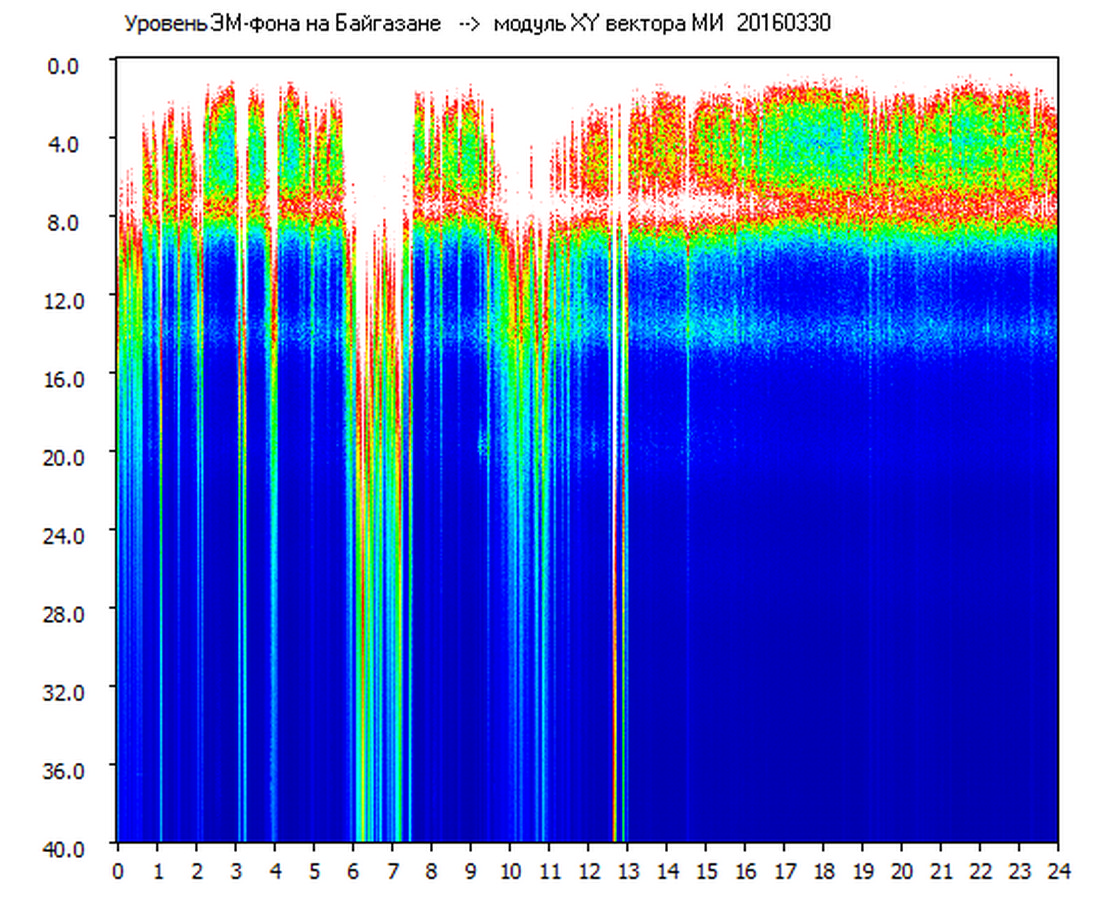Click hour 9 on the horizontal axis
Viewport: 1096px width, 900px height.
pyautogui.click(x=470, y=871)
